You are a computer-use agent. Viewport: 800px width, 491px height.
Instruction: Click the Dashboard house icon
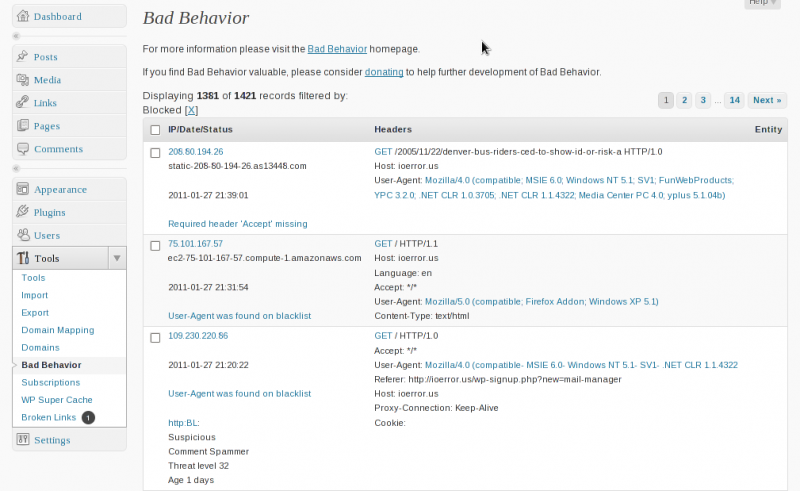(x=23, y=17)
